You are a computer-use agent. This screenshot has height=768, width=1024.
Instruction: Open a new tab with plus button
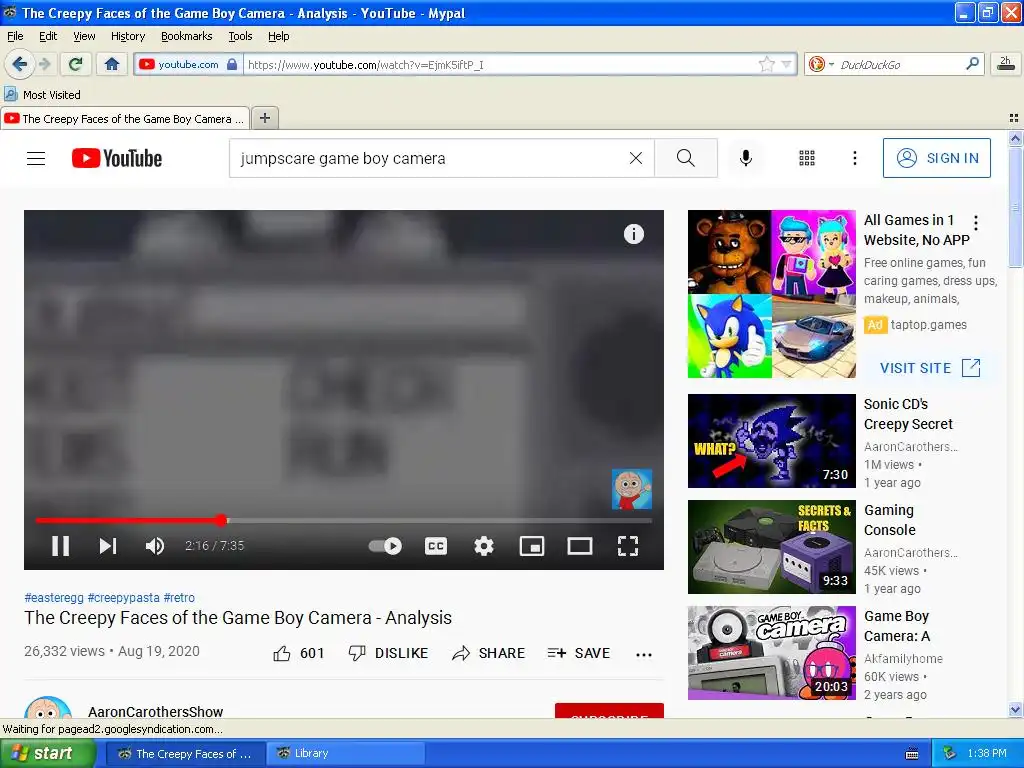tap(264, 118)
